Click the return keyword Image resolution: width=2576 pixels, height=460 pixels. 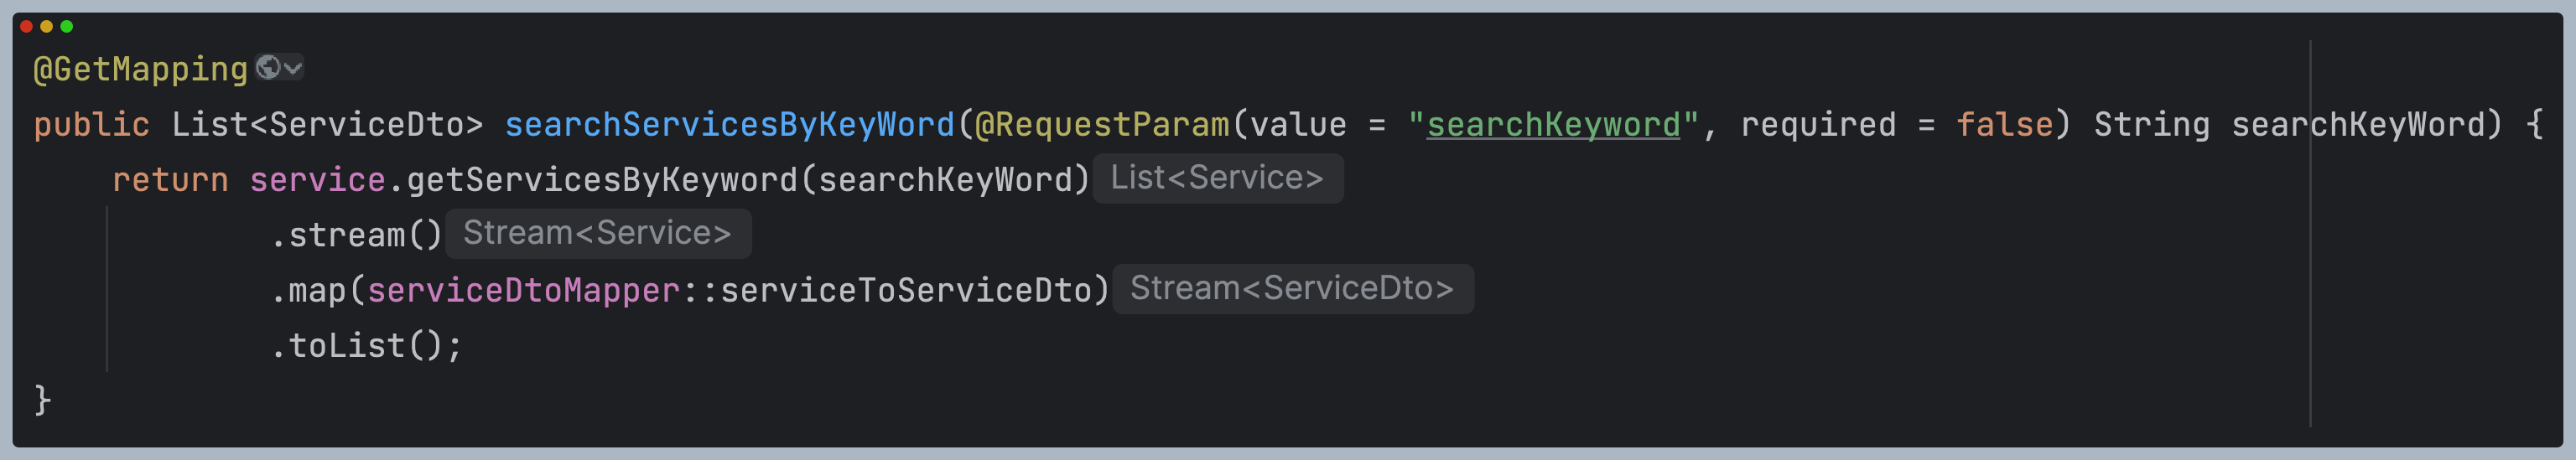[170, 180]
